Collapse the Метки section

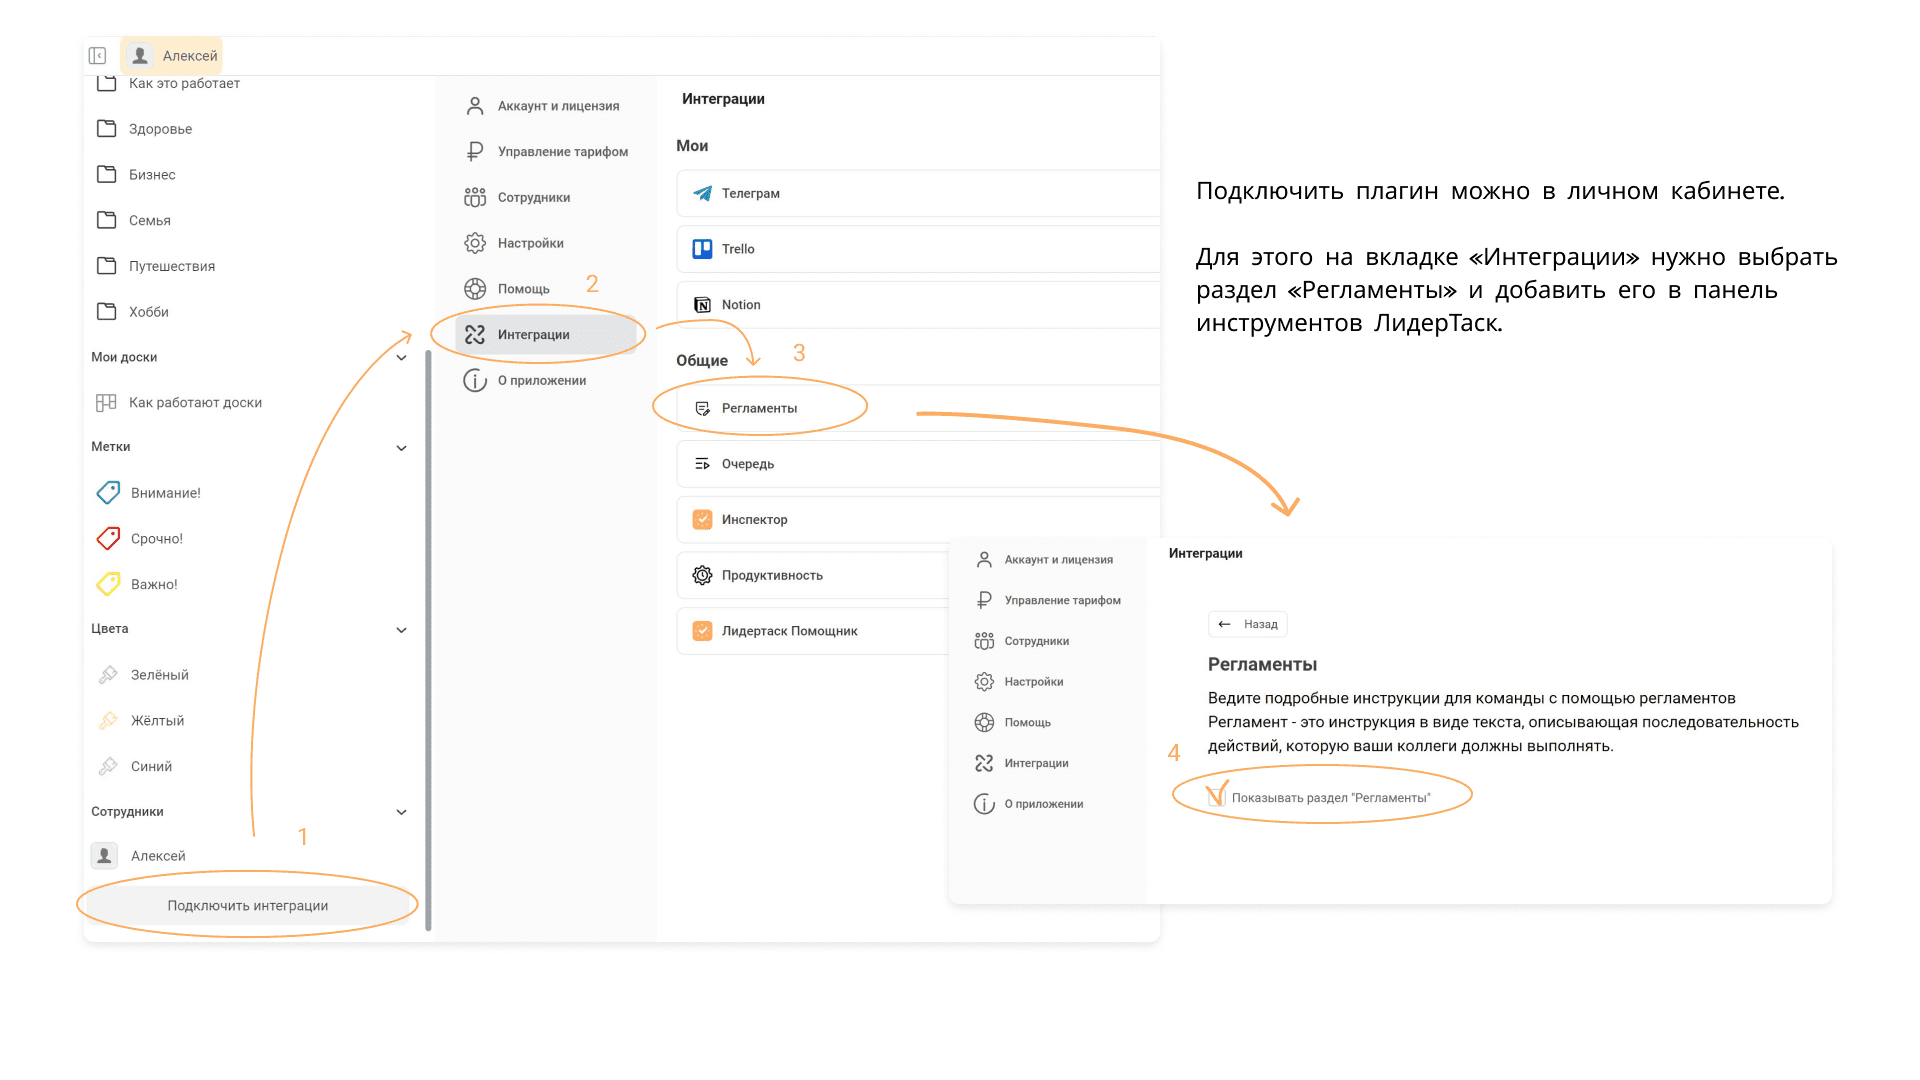(x=401, y=448)
